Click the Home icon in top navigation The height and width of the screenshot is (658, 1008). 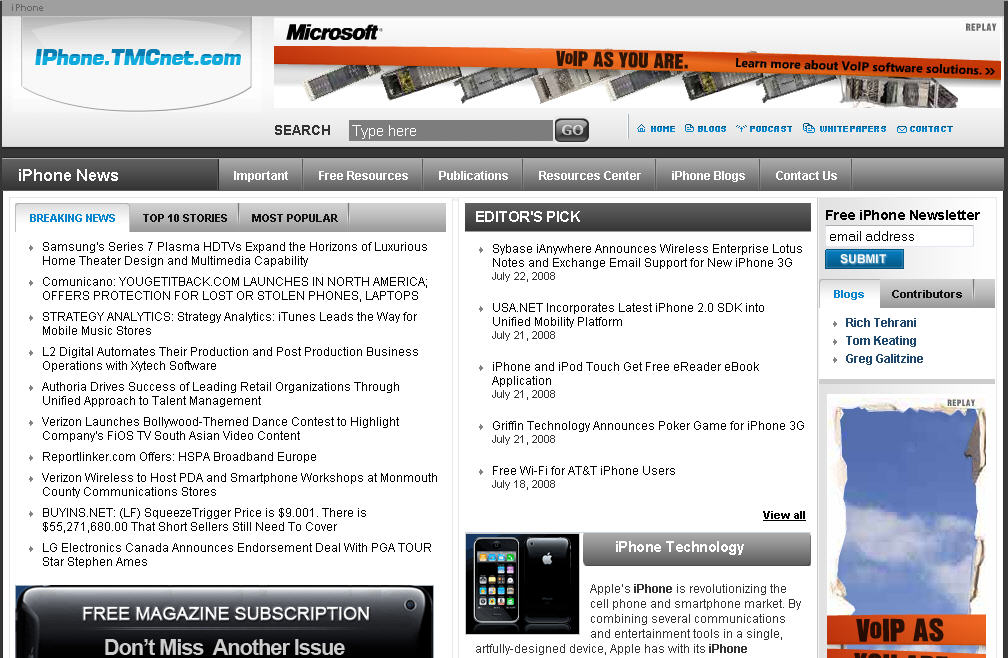[641, 129]
